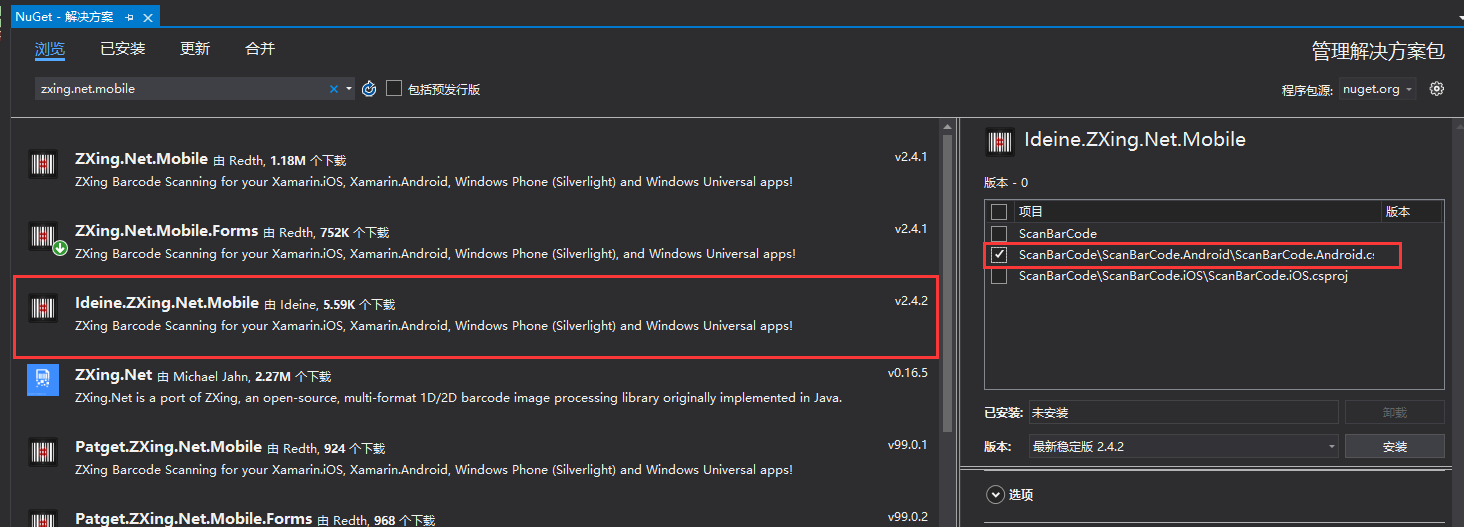Switch to 合并 tab
1464x527 pixels.
260,49
